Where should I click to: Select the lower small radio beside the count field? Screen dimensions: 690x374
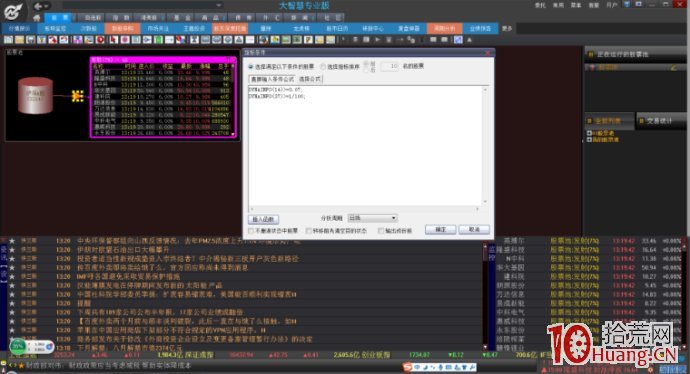[366, 70]
